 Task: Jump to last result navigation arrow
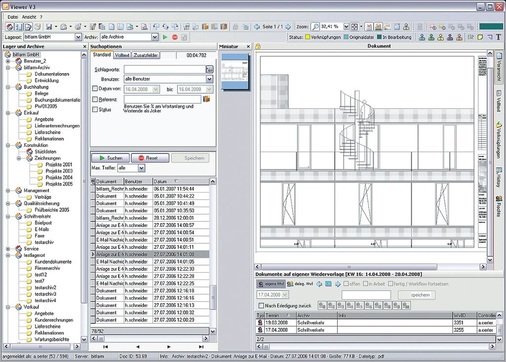pyautogui.click(x=201, y=347)
